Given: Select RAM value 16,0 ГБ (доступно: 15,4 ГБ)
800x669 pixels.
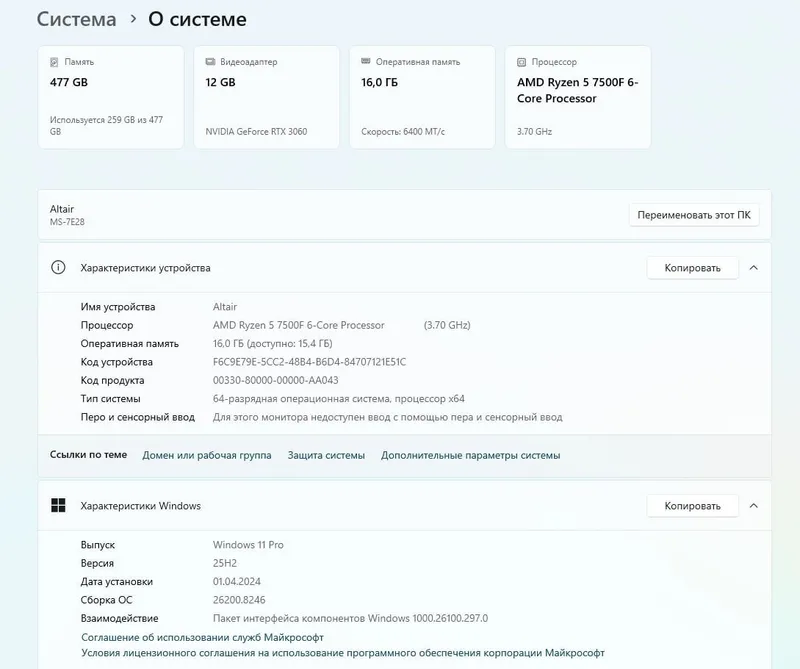Looking at the screenshot, I should point(272,343).
